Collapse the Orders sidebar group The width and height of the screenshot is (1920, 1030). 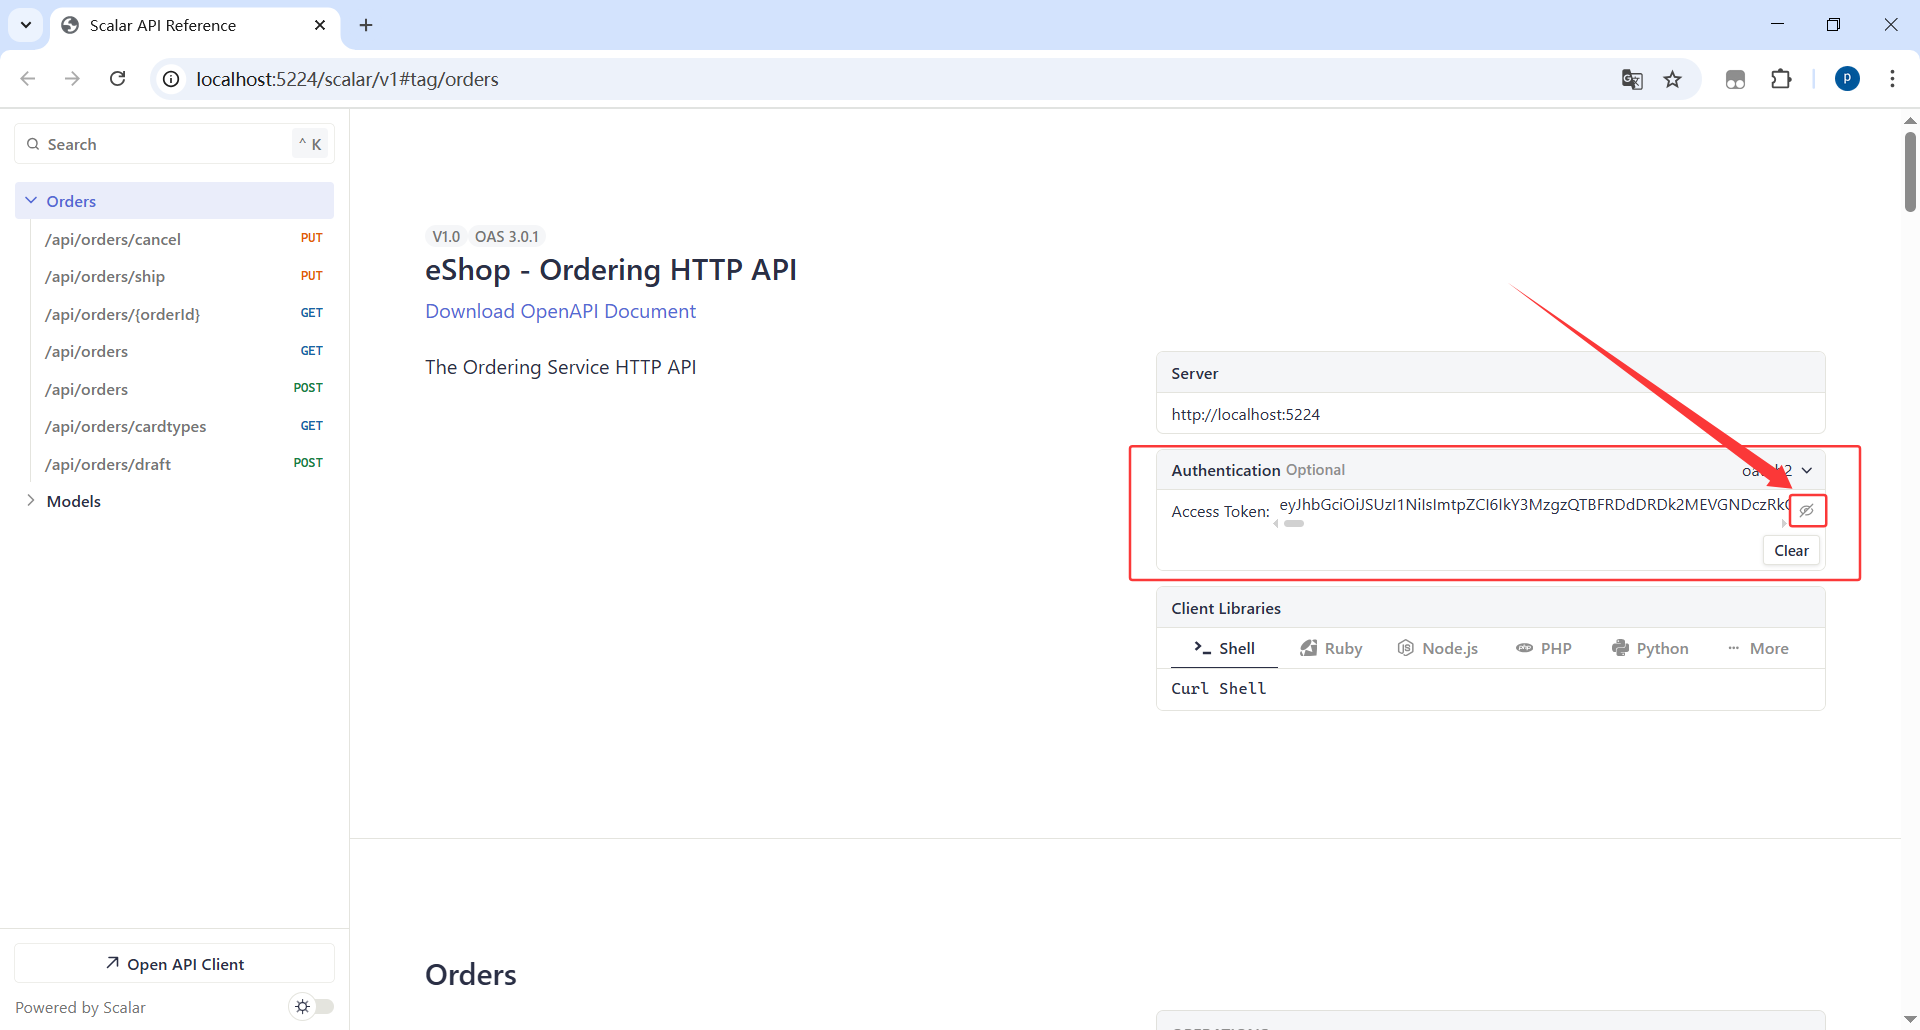(x=31, y=201)
